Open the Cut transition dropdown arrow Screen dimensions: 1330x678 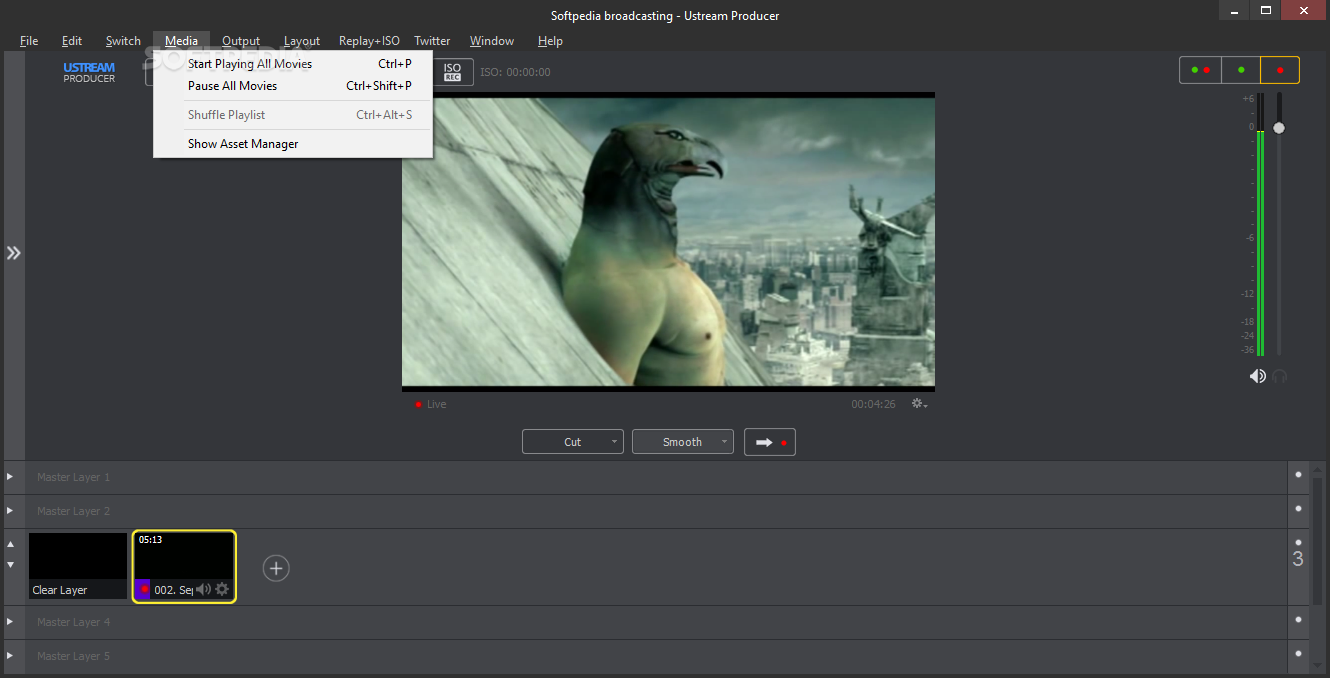tap(614, 442)
